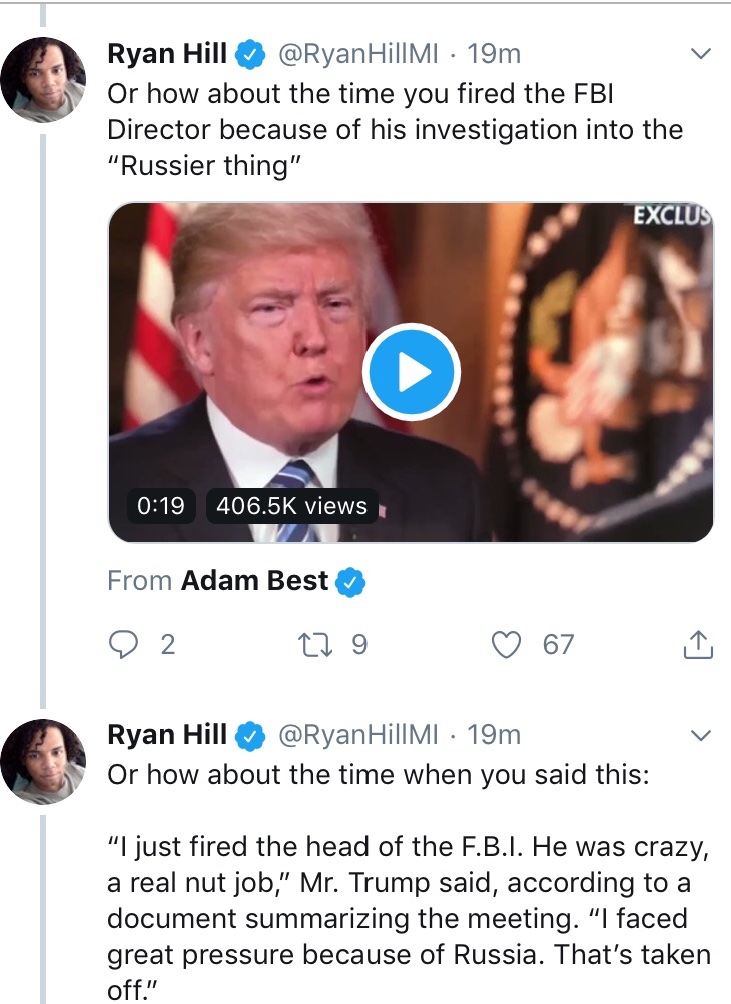Image resolution: width=731 pixels, height=1004 pixels.
Task: Tap the 406.5K views label on the video
Action: 291,506
